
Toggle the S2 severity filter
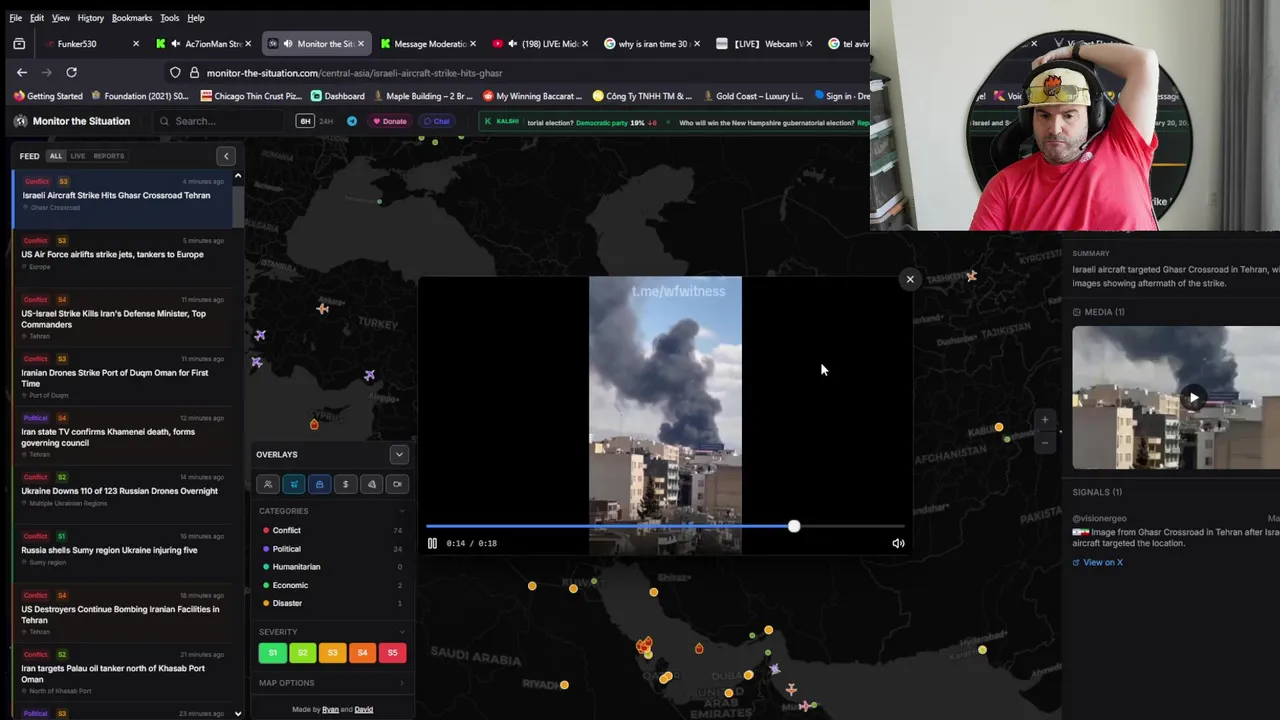(302, 653)
